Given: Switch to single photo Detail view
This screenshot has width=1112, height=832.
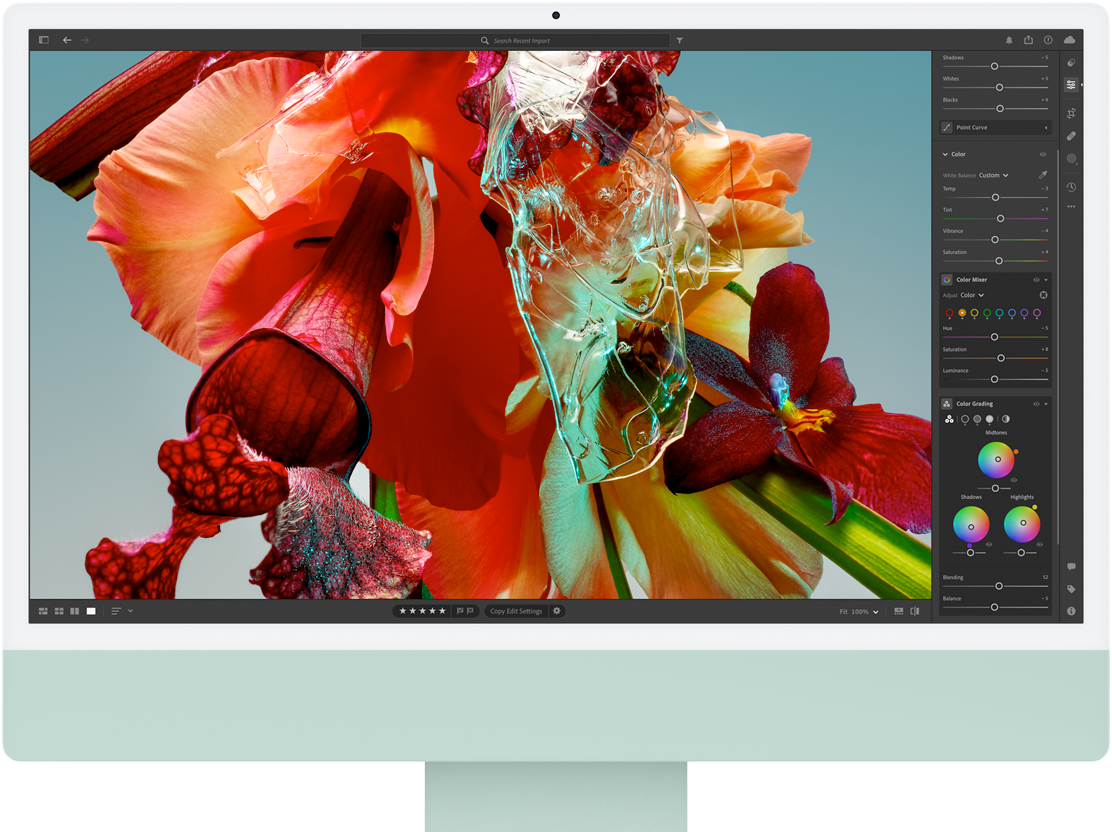Looking at the screenshot, I should 91,611.
